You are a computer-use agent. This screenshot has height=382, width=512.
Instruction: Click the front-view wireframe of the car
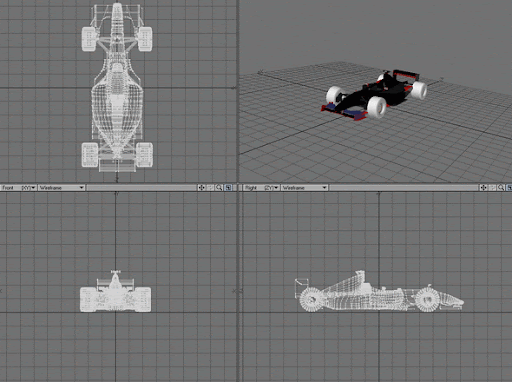coord(115,292)
